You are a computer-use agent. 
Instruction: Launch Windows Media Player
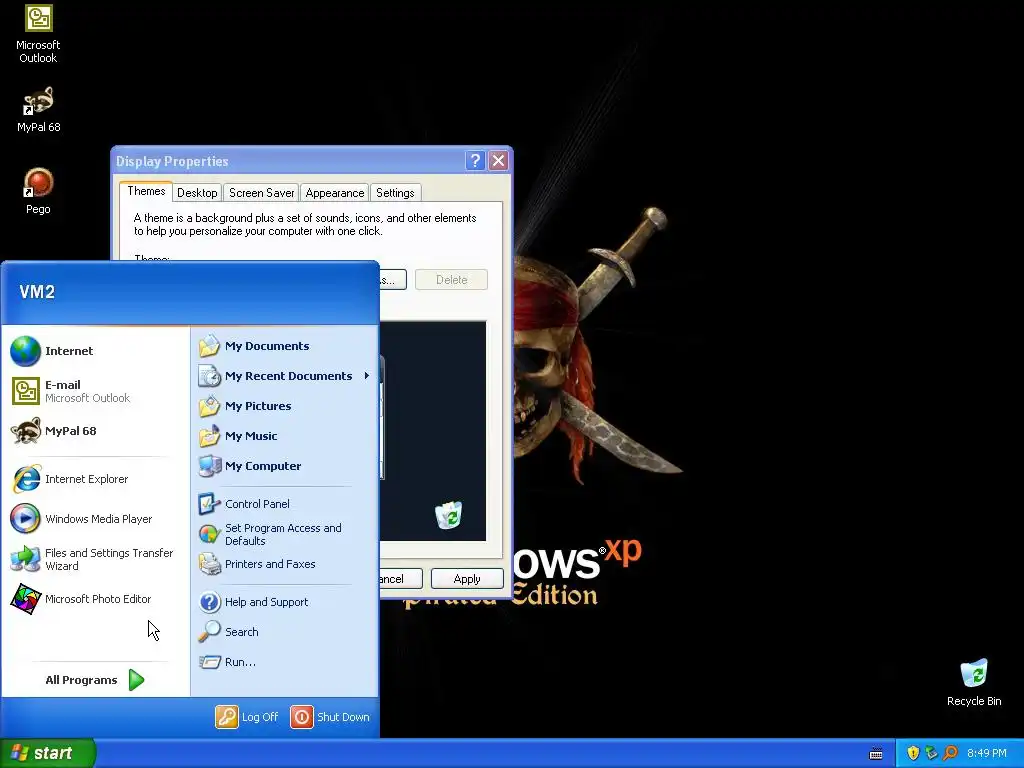[96, 519]
